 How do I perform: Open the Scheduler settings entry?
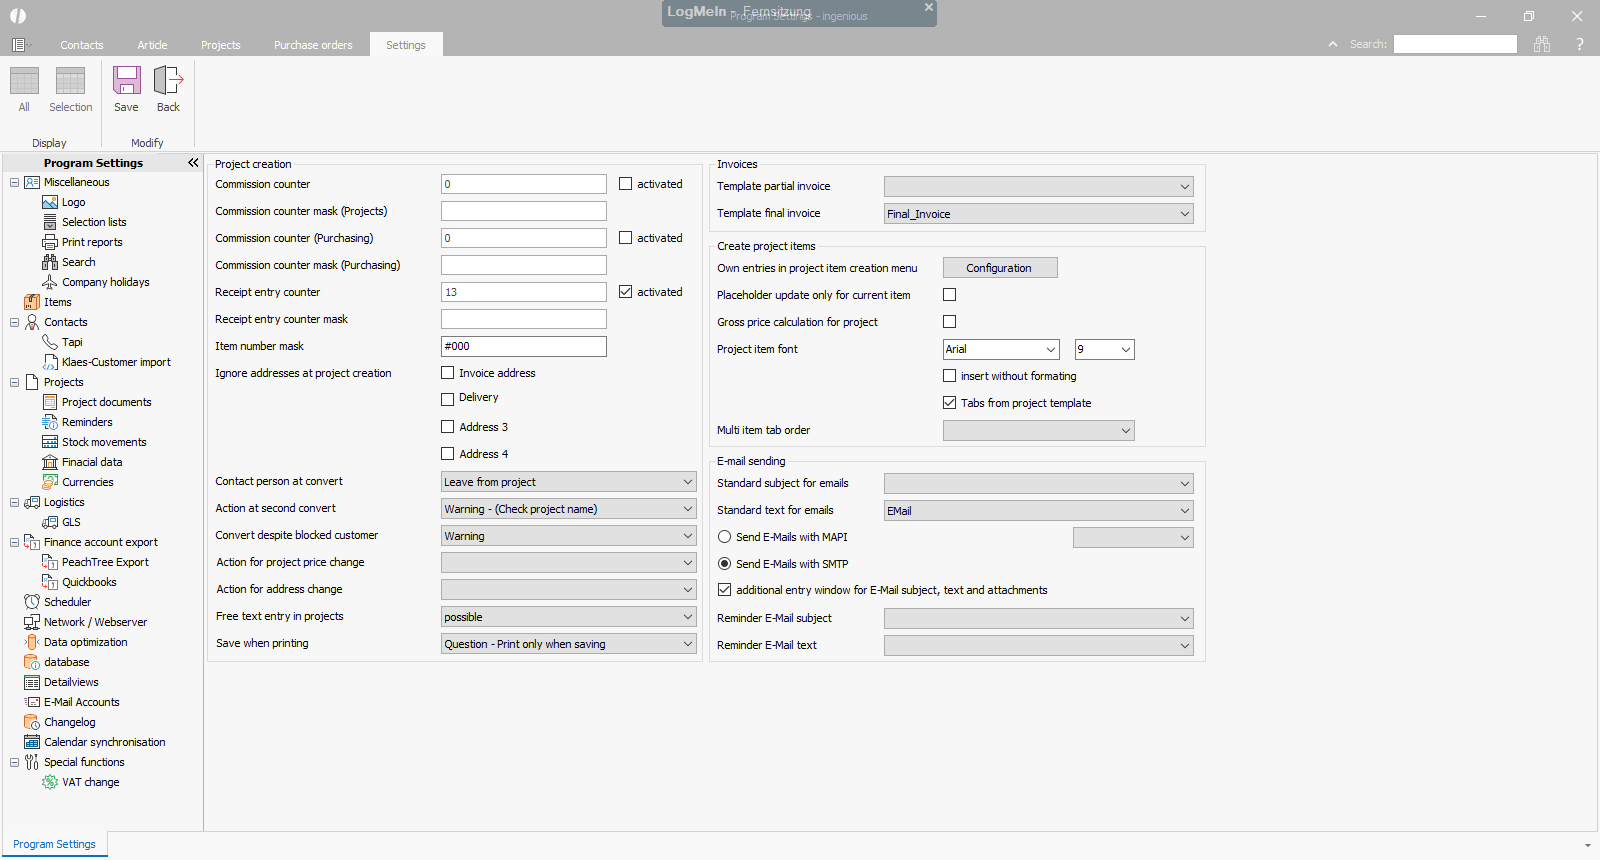(67, 602)
